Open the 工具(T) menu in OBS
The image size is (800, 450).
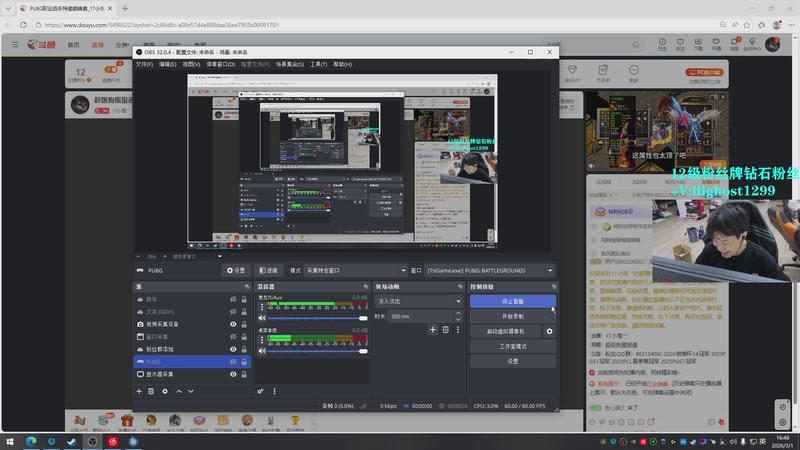[x=318, y=64]
